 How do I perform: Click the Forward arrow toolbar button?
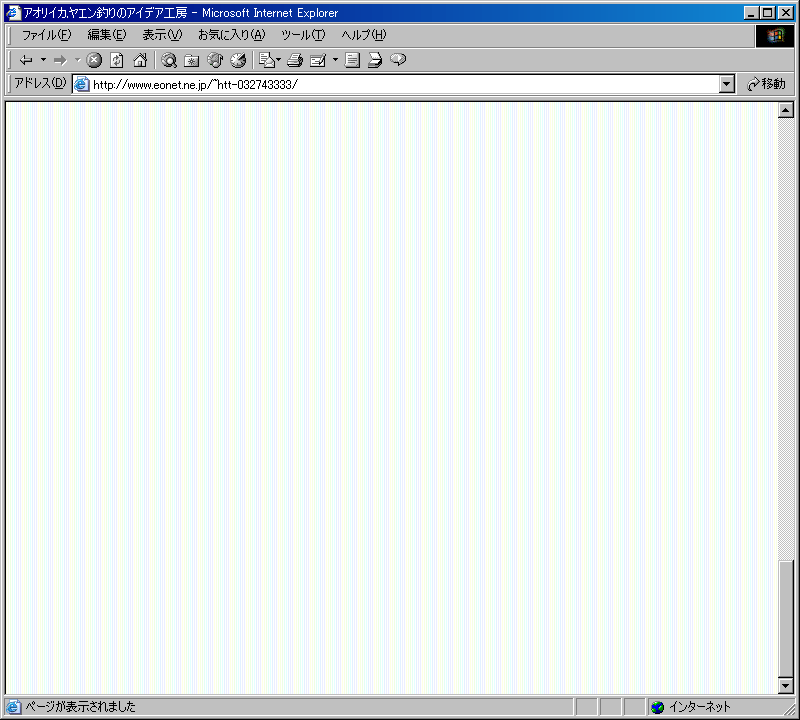pyautogui.click(x=60, y=60)
